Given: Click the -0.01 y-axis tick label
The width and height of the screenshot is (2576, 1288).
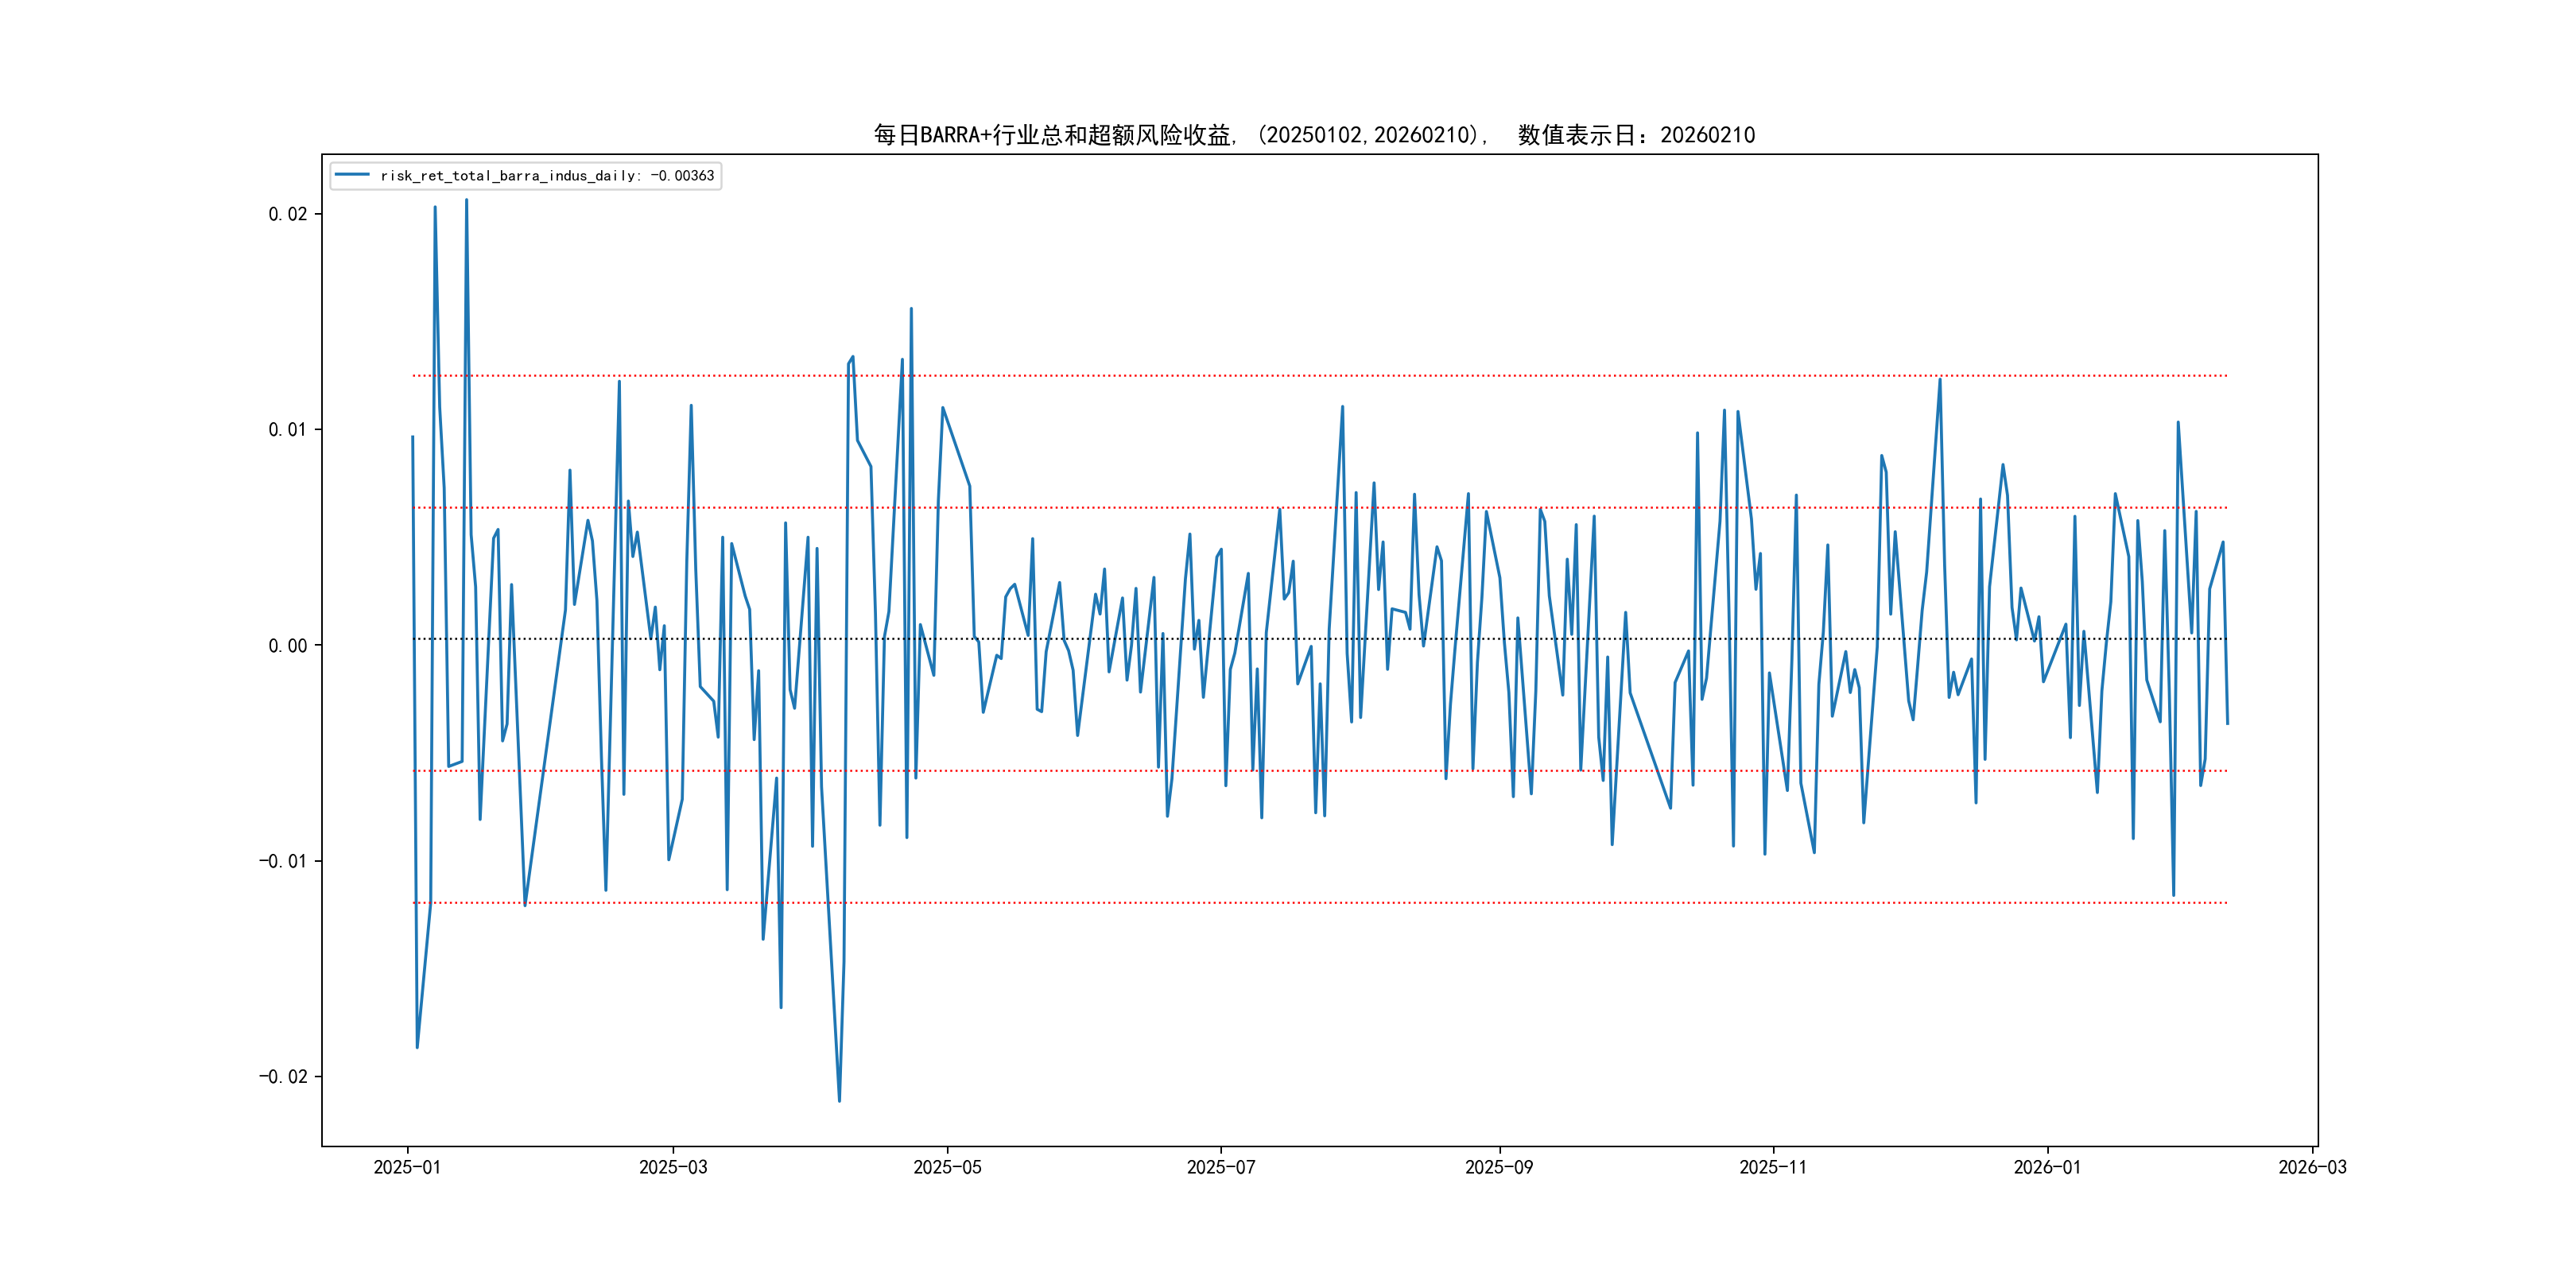Looking at the screenshot, I should pyautogui.click(x=283, y=861).
